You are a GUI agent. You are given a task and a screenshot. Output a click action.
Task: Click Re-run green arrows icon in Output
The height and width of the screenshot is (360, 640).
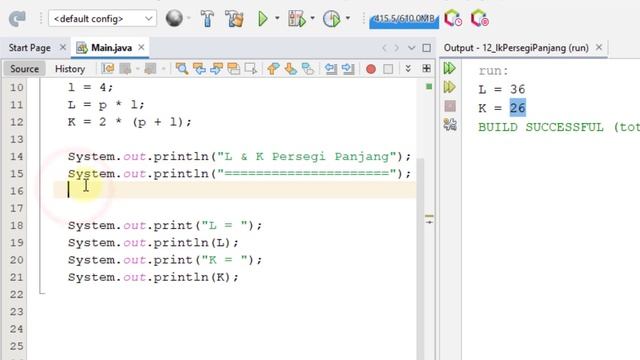point(449,68)
